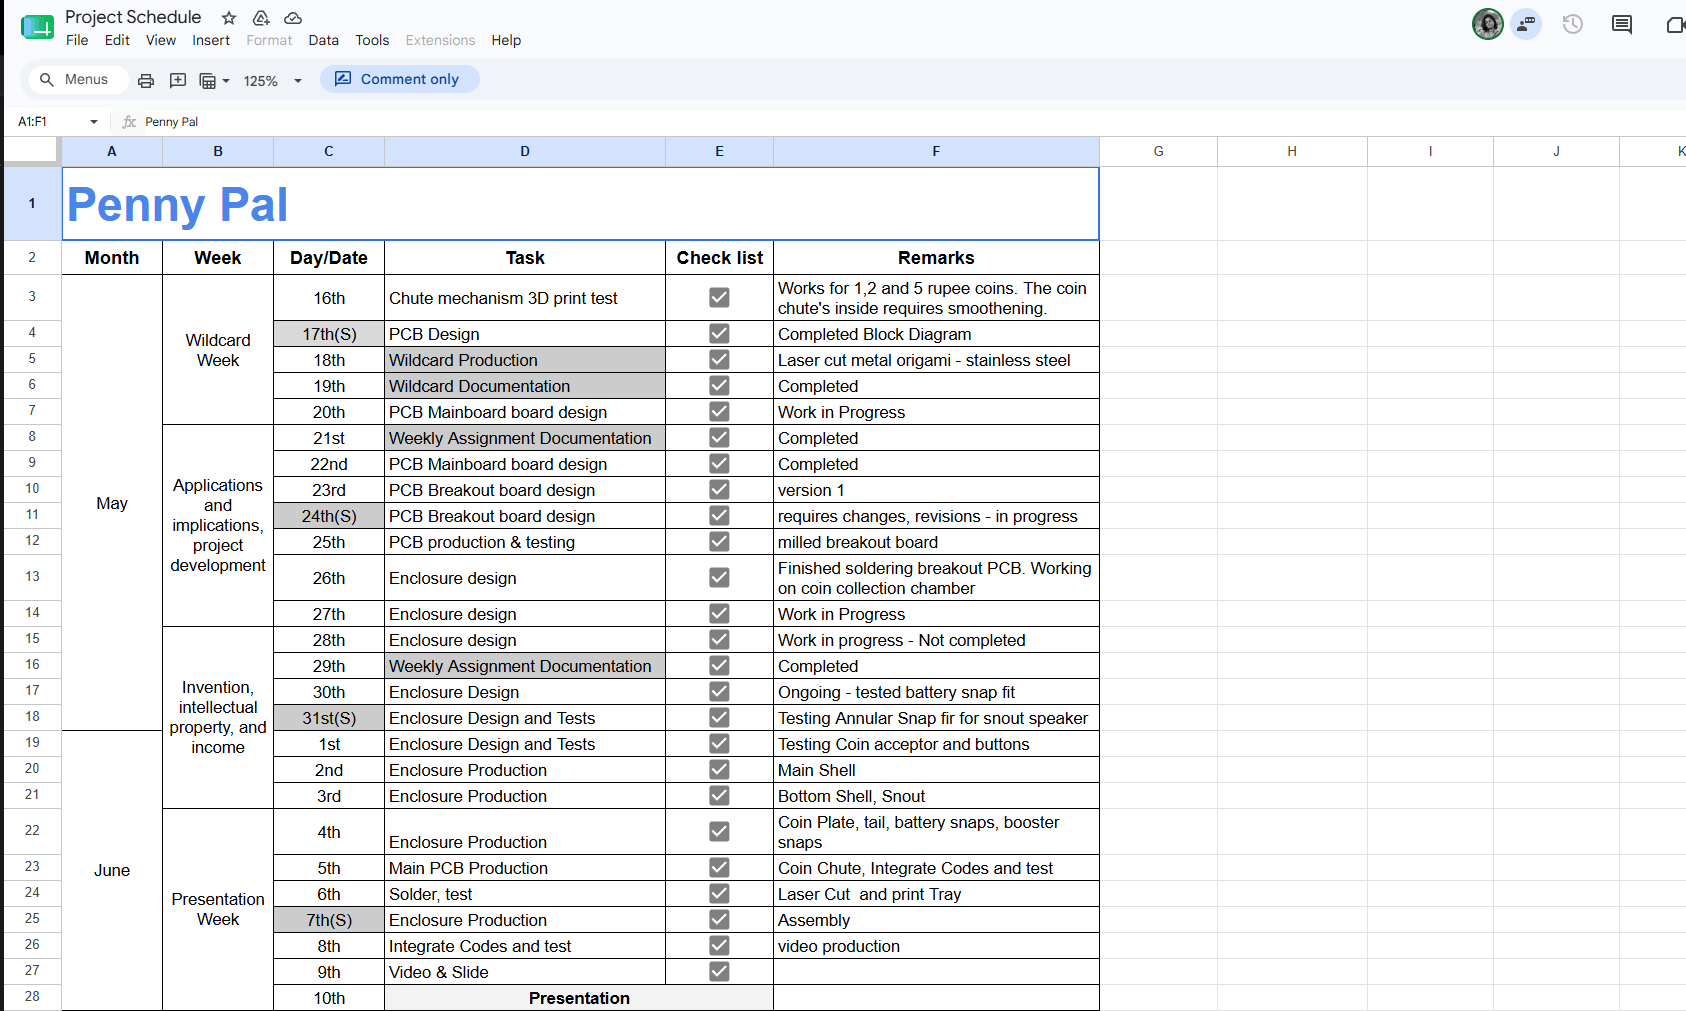Click the cloud document status icon
This screenshot has height=1011, width=1686.
coord(293,18)
